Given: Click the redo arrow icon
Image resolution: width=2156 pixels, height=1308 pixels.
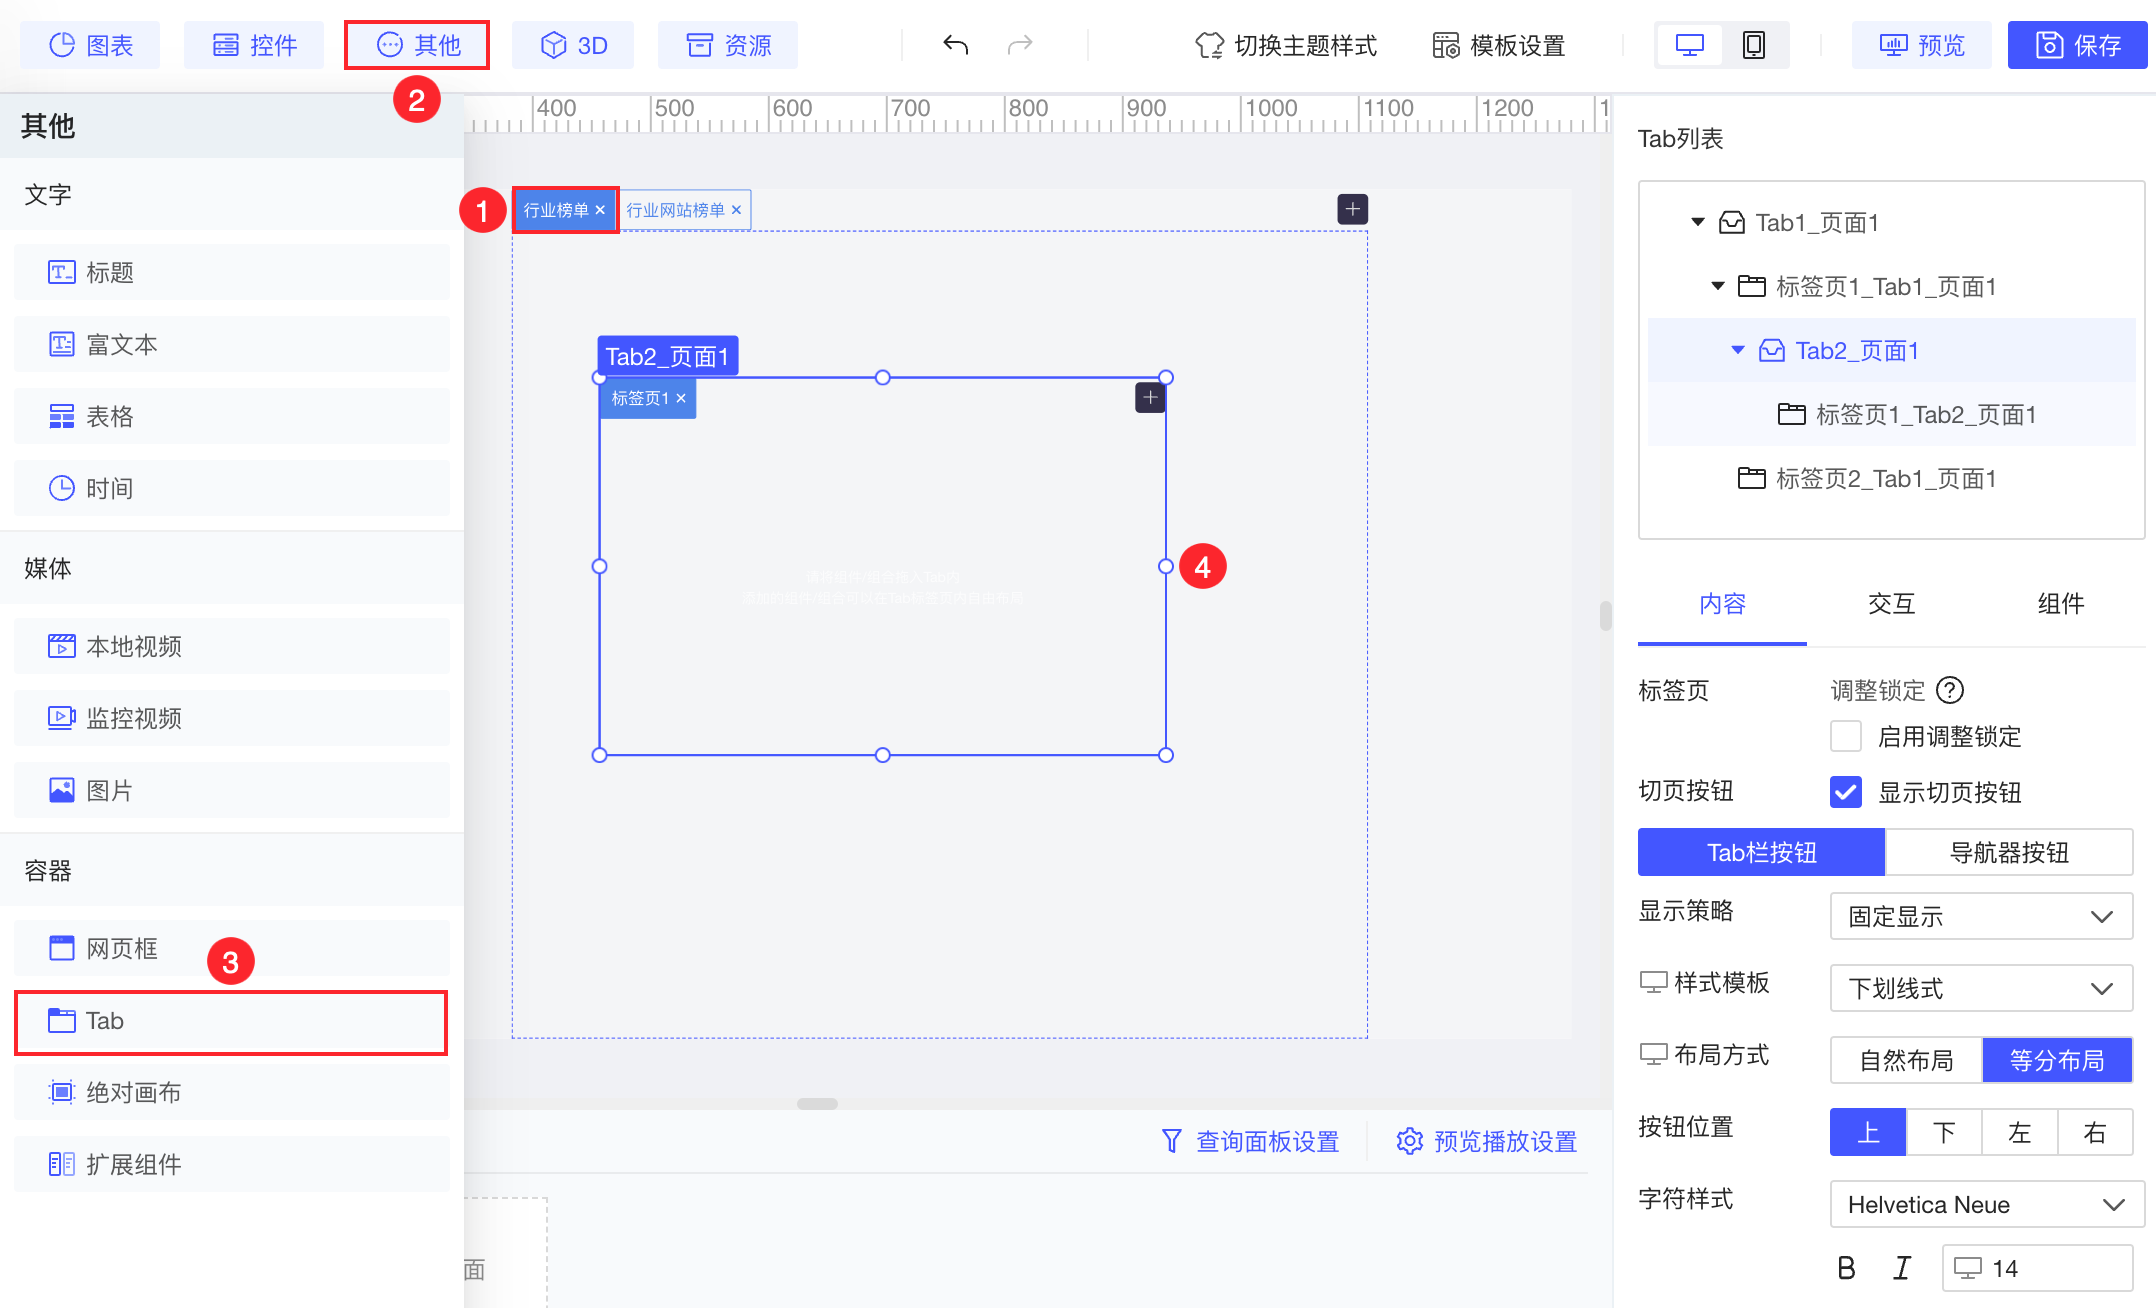Looking at the screenshot, I should click(1019, 45).
